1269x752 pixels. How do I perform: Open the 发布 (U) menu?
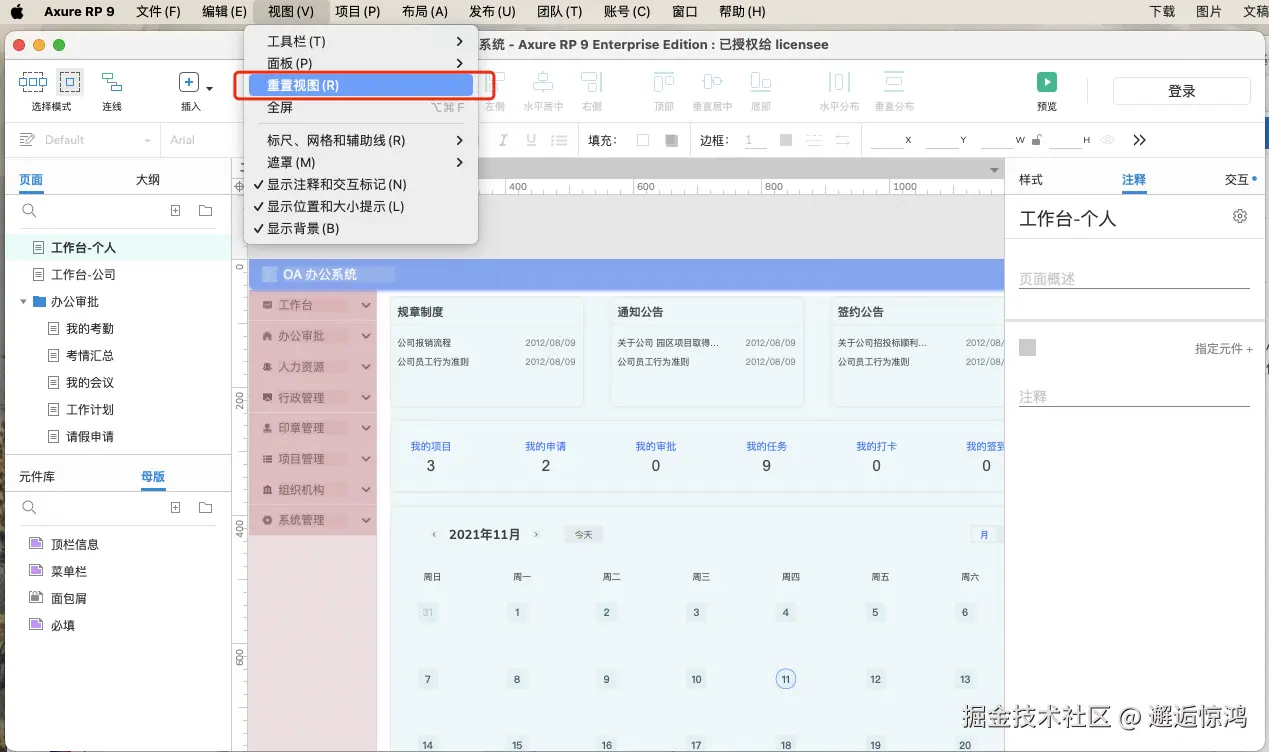(x=492, y=12)
